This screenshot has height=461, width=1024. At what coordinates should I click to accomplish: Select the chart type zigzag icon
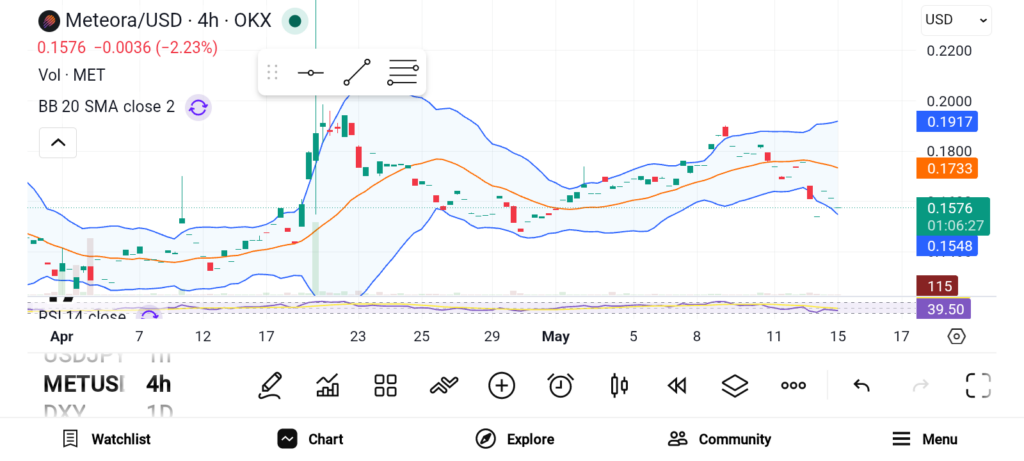443,385
